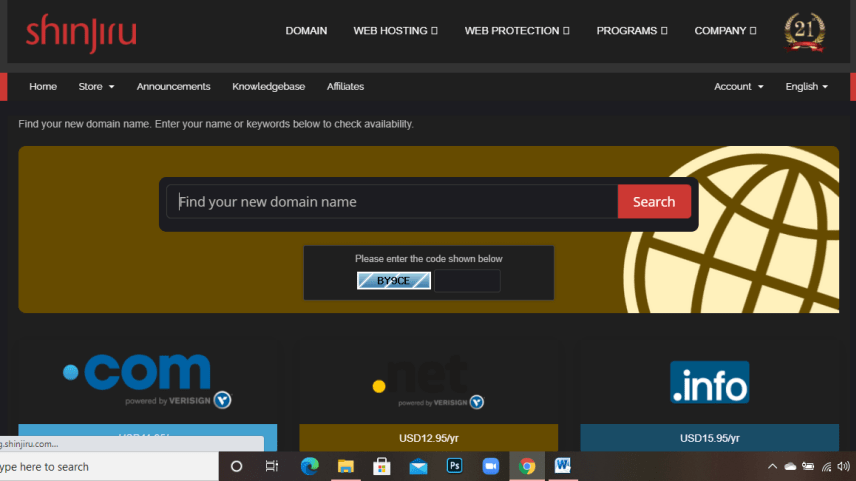
Task: Click the 21 anniversary badge
Action: click(x=804, y=32)
